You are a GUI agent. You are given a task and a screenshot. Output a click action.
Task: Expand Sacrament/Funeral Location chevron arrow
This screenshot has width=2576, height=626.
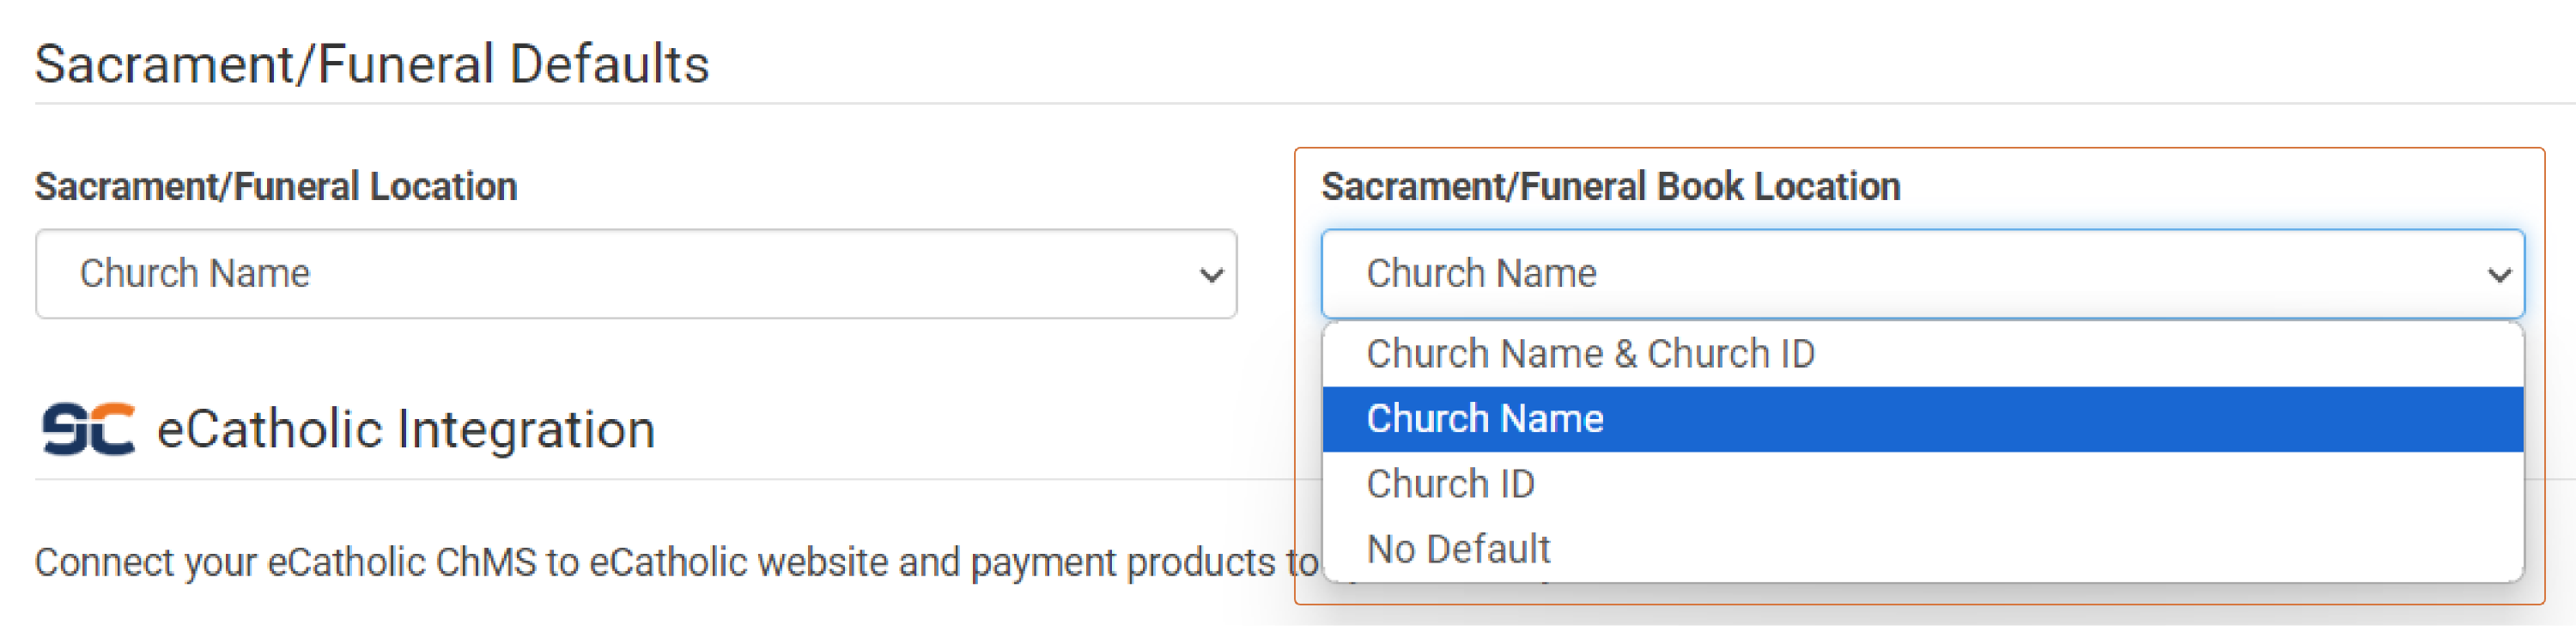coord(1211,275)
